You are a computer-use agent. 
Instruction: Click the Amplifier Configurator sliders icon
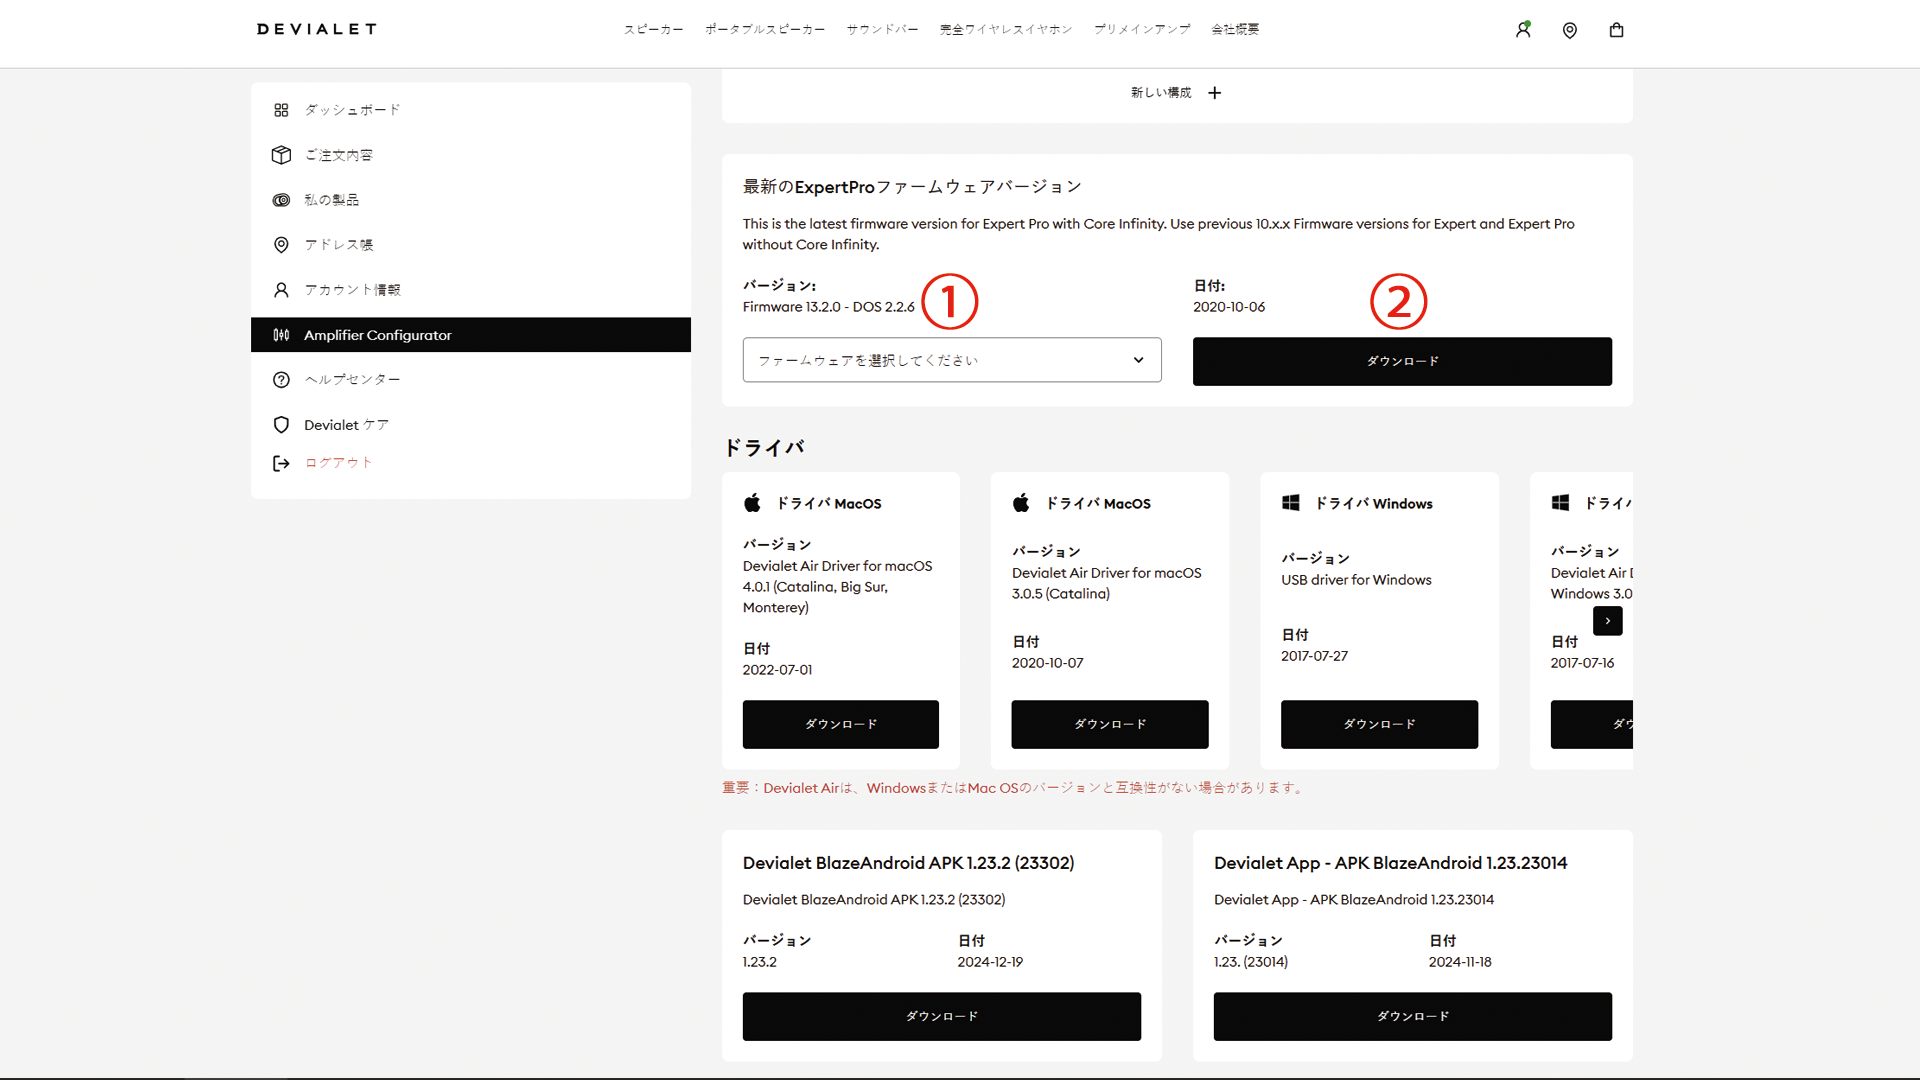coord(281,335)
